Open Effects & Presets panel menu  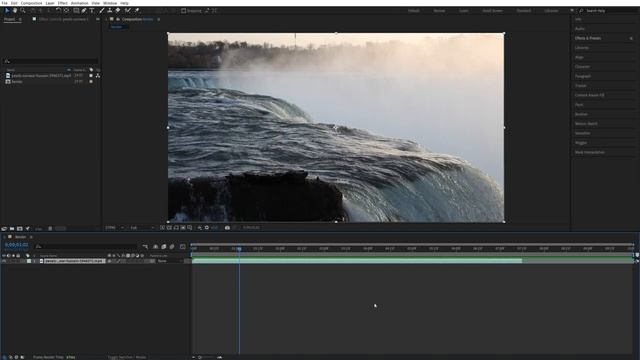click(631, 38)
